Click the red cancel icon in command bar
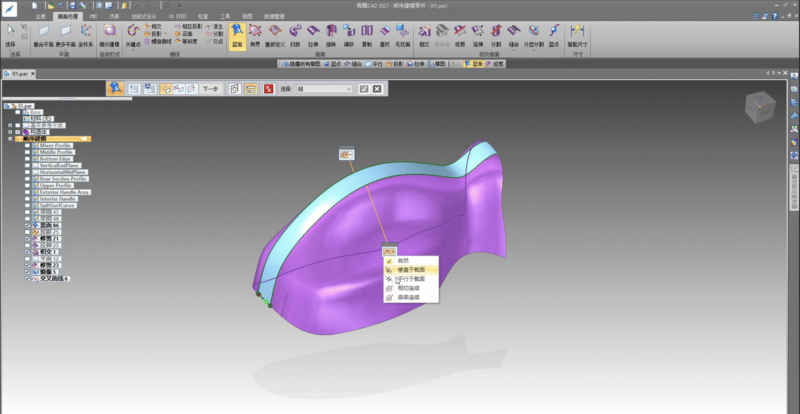Screen dimensions: 800x414 click(268, 89)
